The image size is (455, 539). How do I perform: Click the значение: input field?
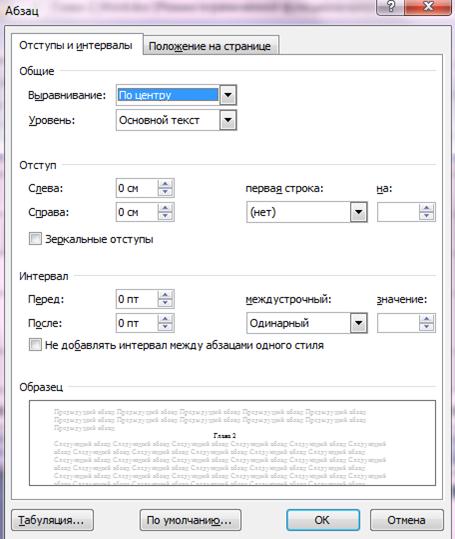click(x=398, y=323)
